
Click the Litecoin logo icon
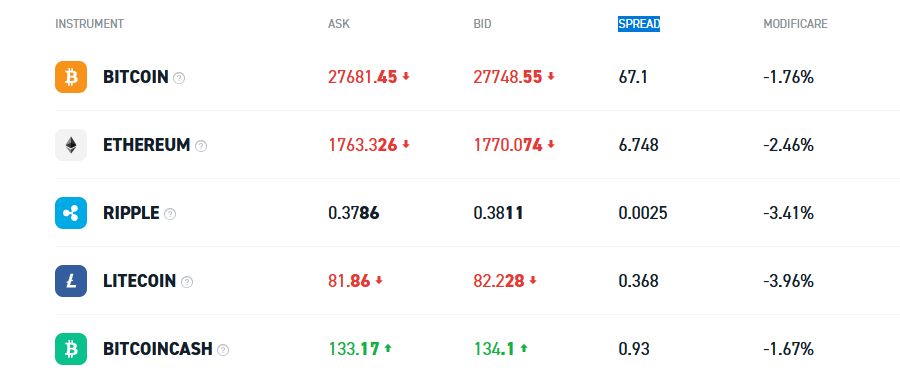(x=71, y=281)
